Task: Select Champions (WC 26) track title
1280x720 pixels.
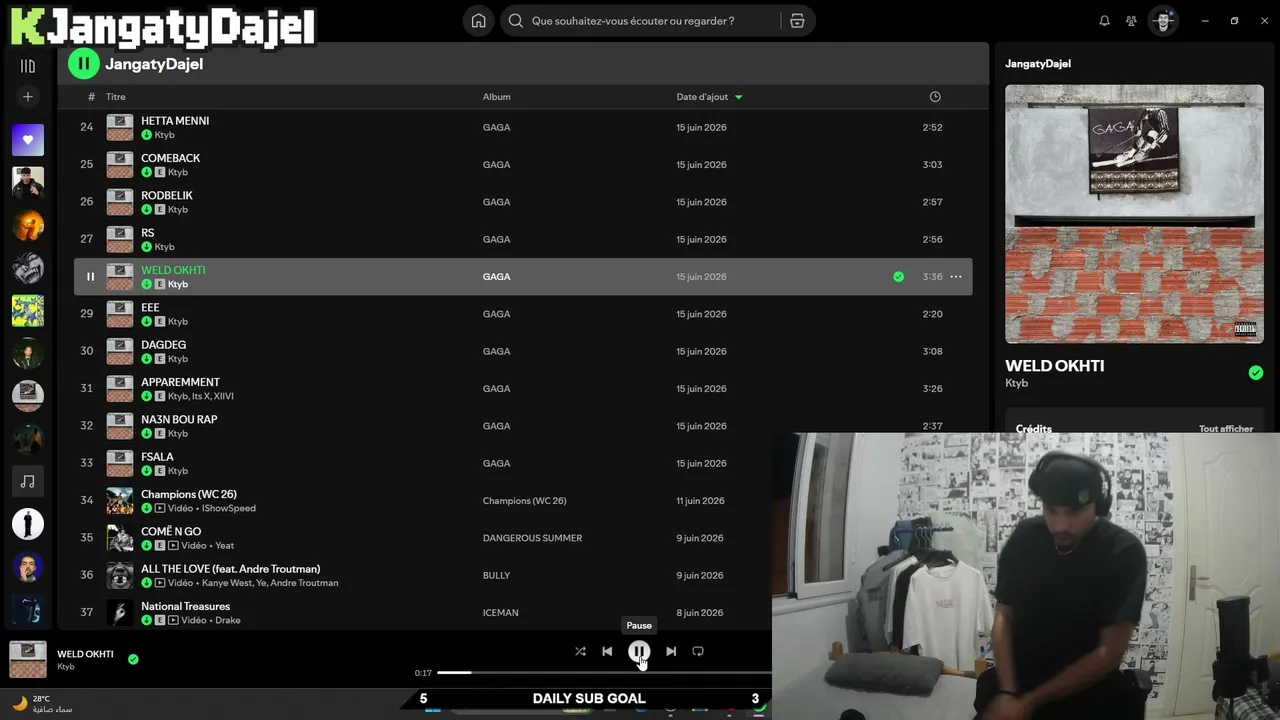Action: [x=189, y=494]
